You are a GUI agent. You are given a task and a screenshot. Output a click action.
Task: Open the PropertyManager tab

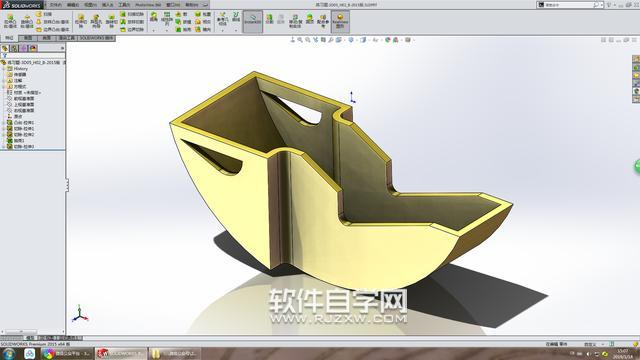click(x=14, y=48)
